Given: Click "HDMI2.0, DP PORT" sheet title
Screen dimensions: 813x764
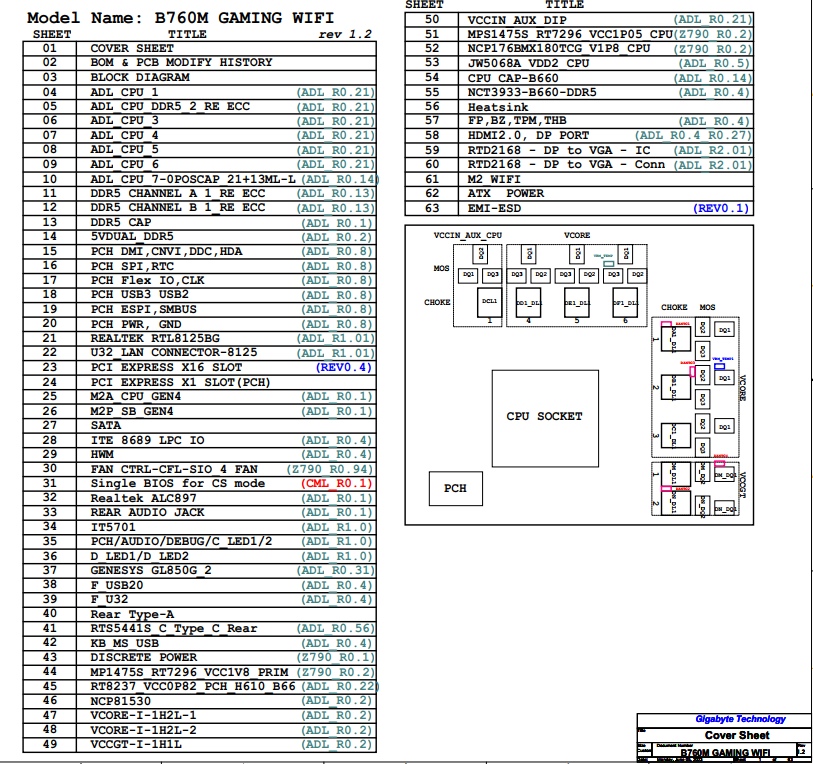Looking at the screenshot, I should [x=528, y=135].
